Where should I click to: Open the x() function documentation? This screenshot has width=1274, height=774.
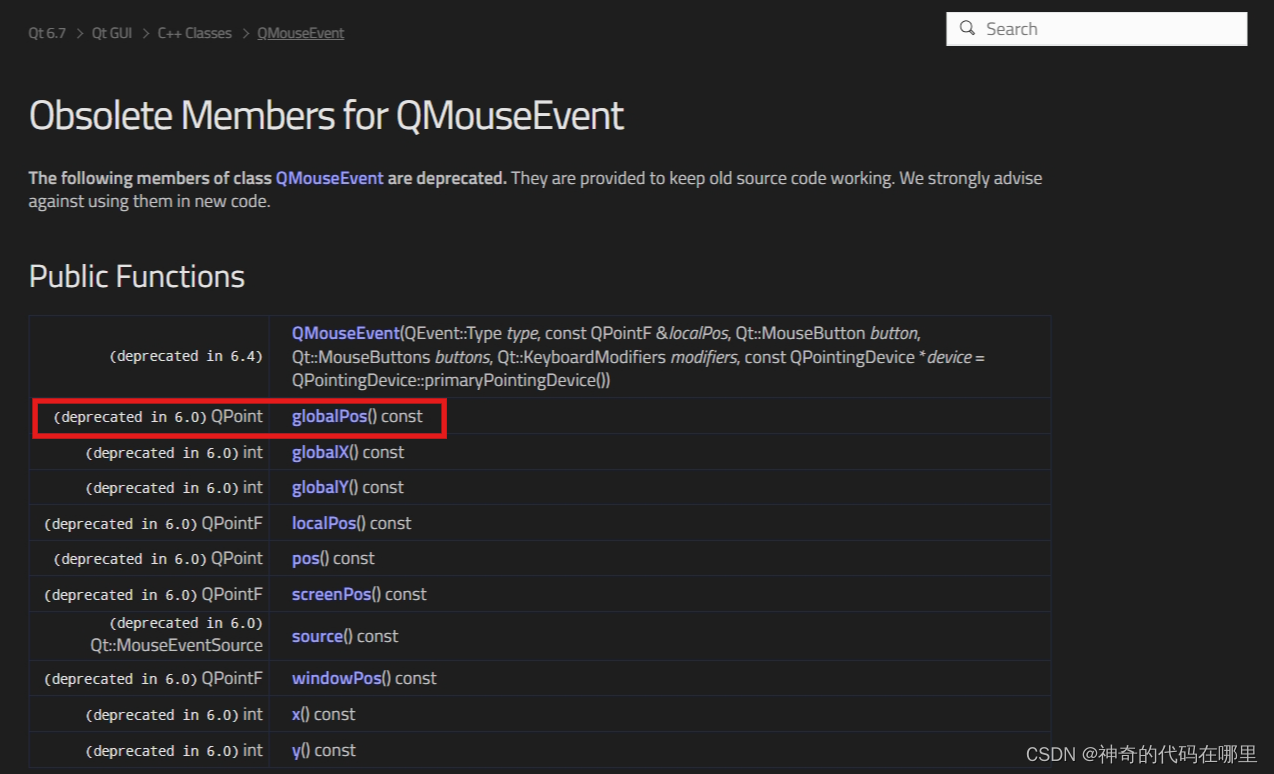tap(296, 714)
